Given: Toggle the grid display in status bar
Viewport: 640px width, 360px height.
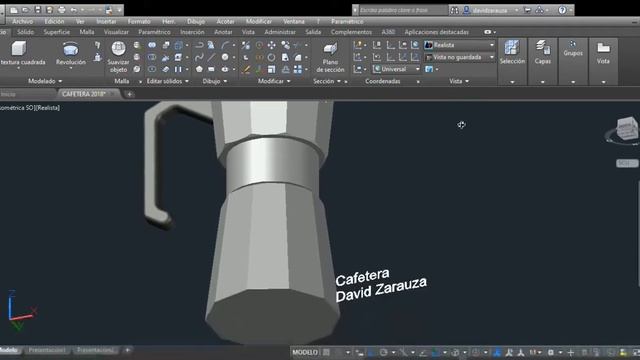Looking at the screenshot, I should 326,352.
